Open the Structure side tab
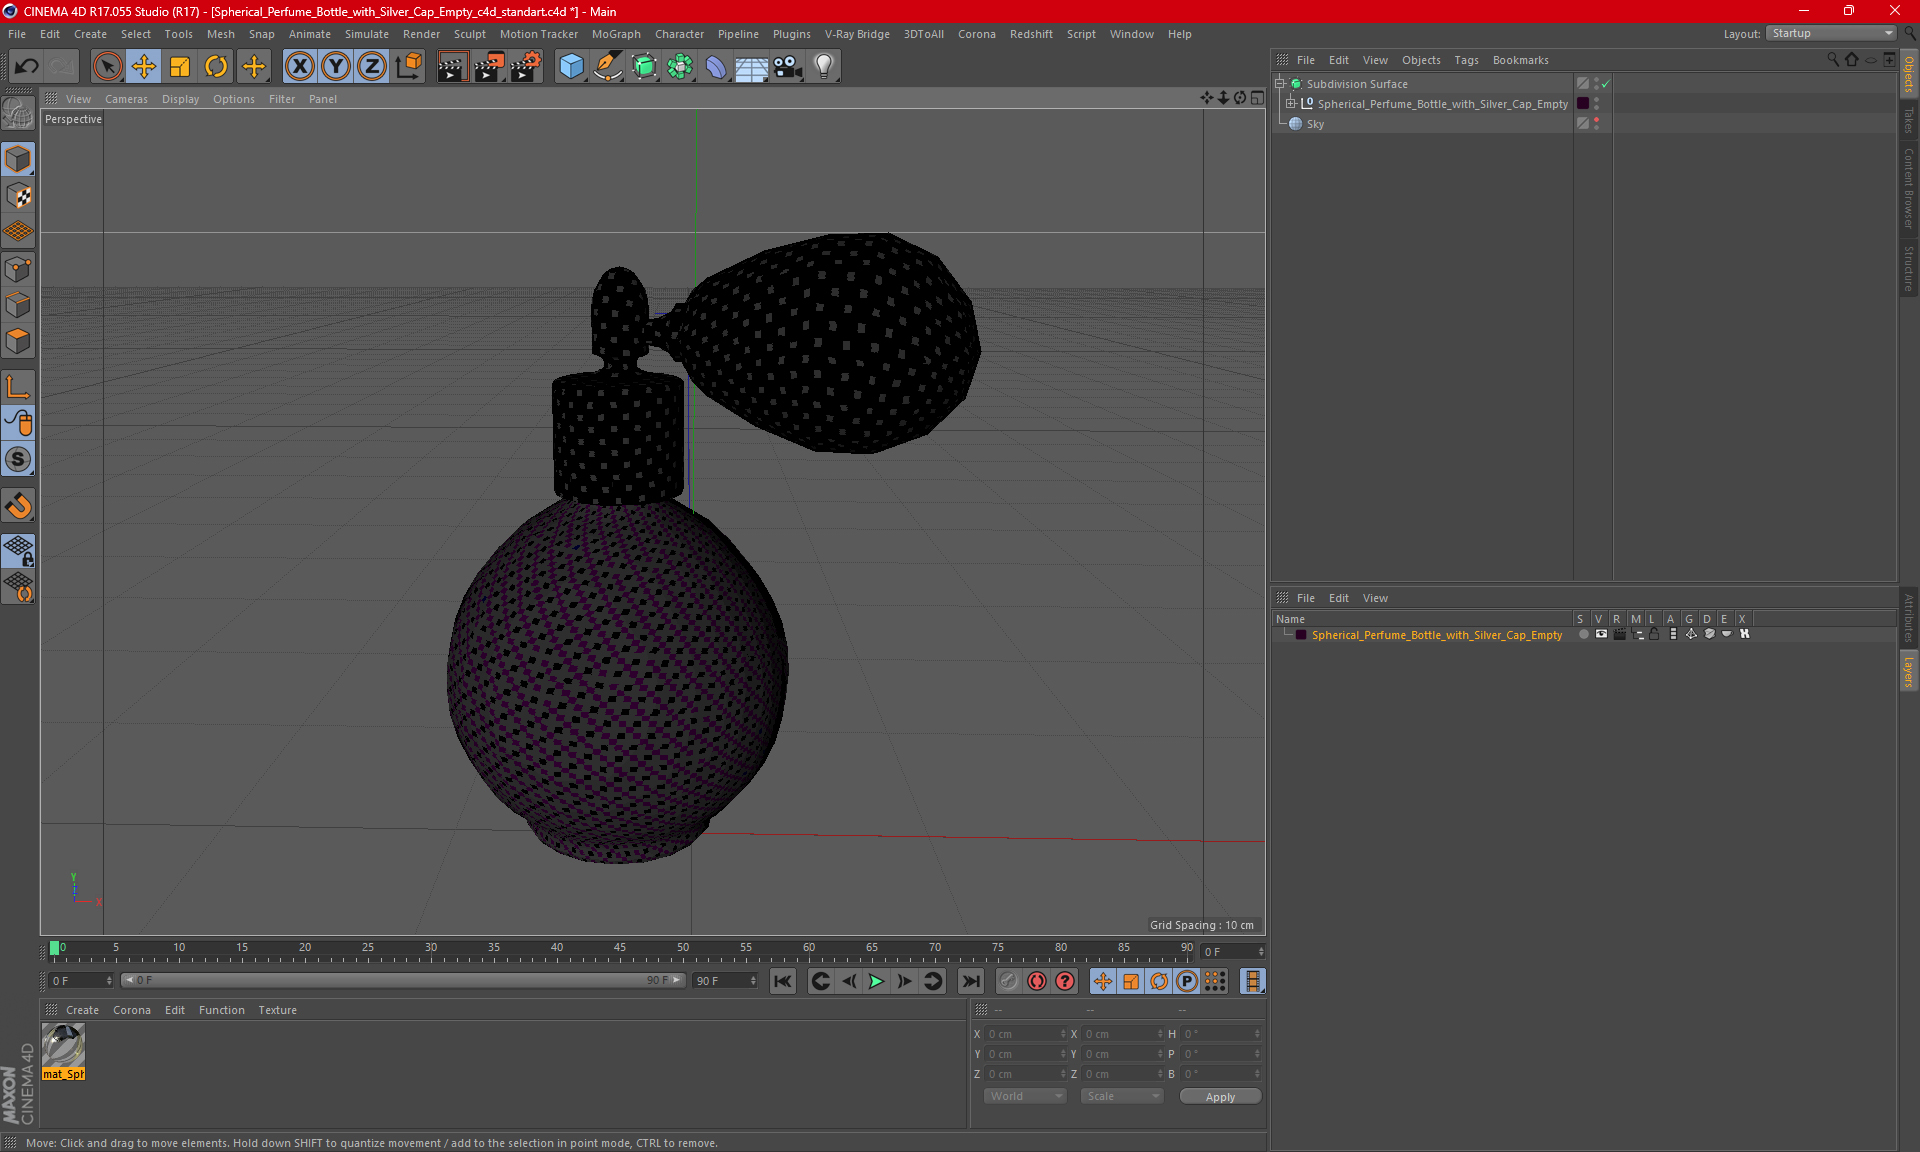Viewport: 1920px width, 1152px height. tap(1908, 268)
